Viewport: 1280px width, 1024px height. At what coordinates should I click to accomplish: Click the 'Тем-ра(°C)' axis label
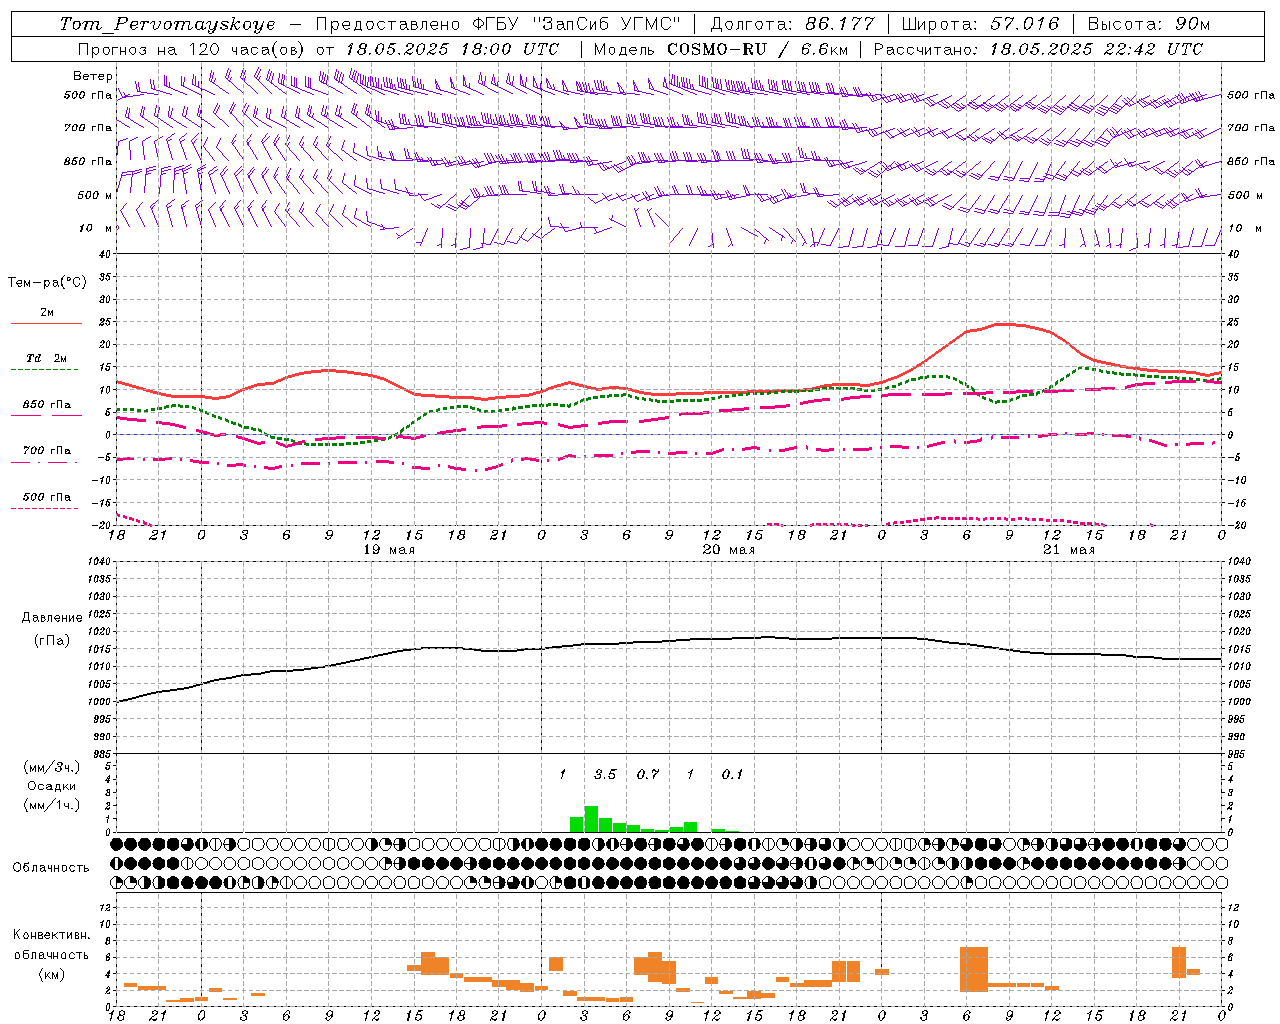tap(47, 283)
